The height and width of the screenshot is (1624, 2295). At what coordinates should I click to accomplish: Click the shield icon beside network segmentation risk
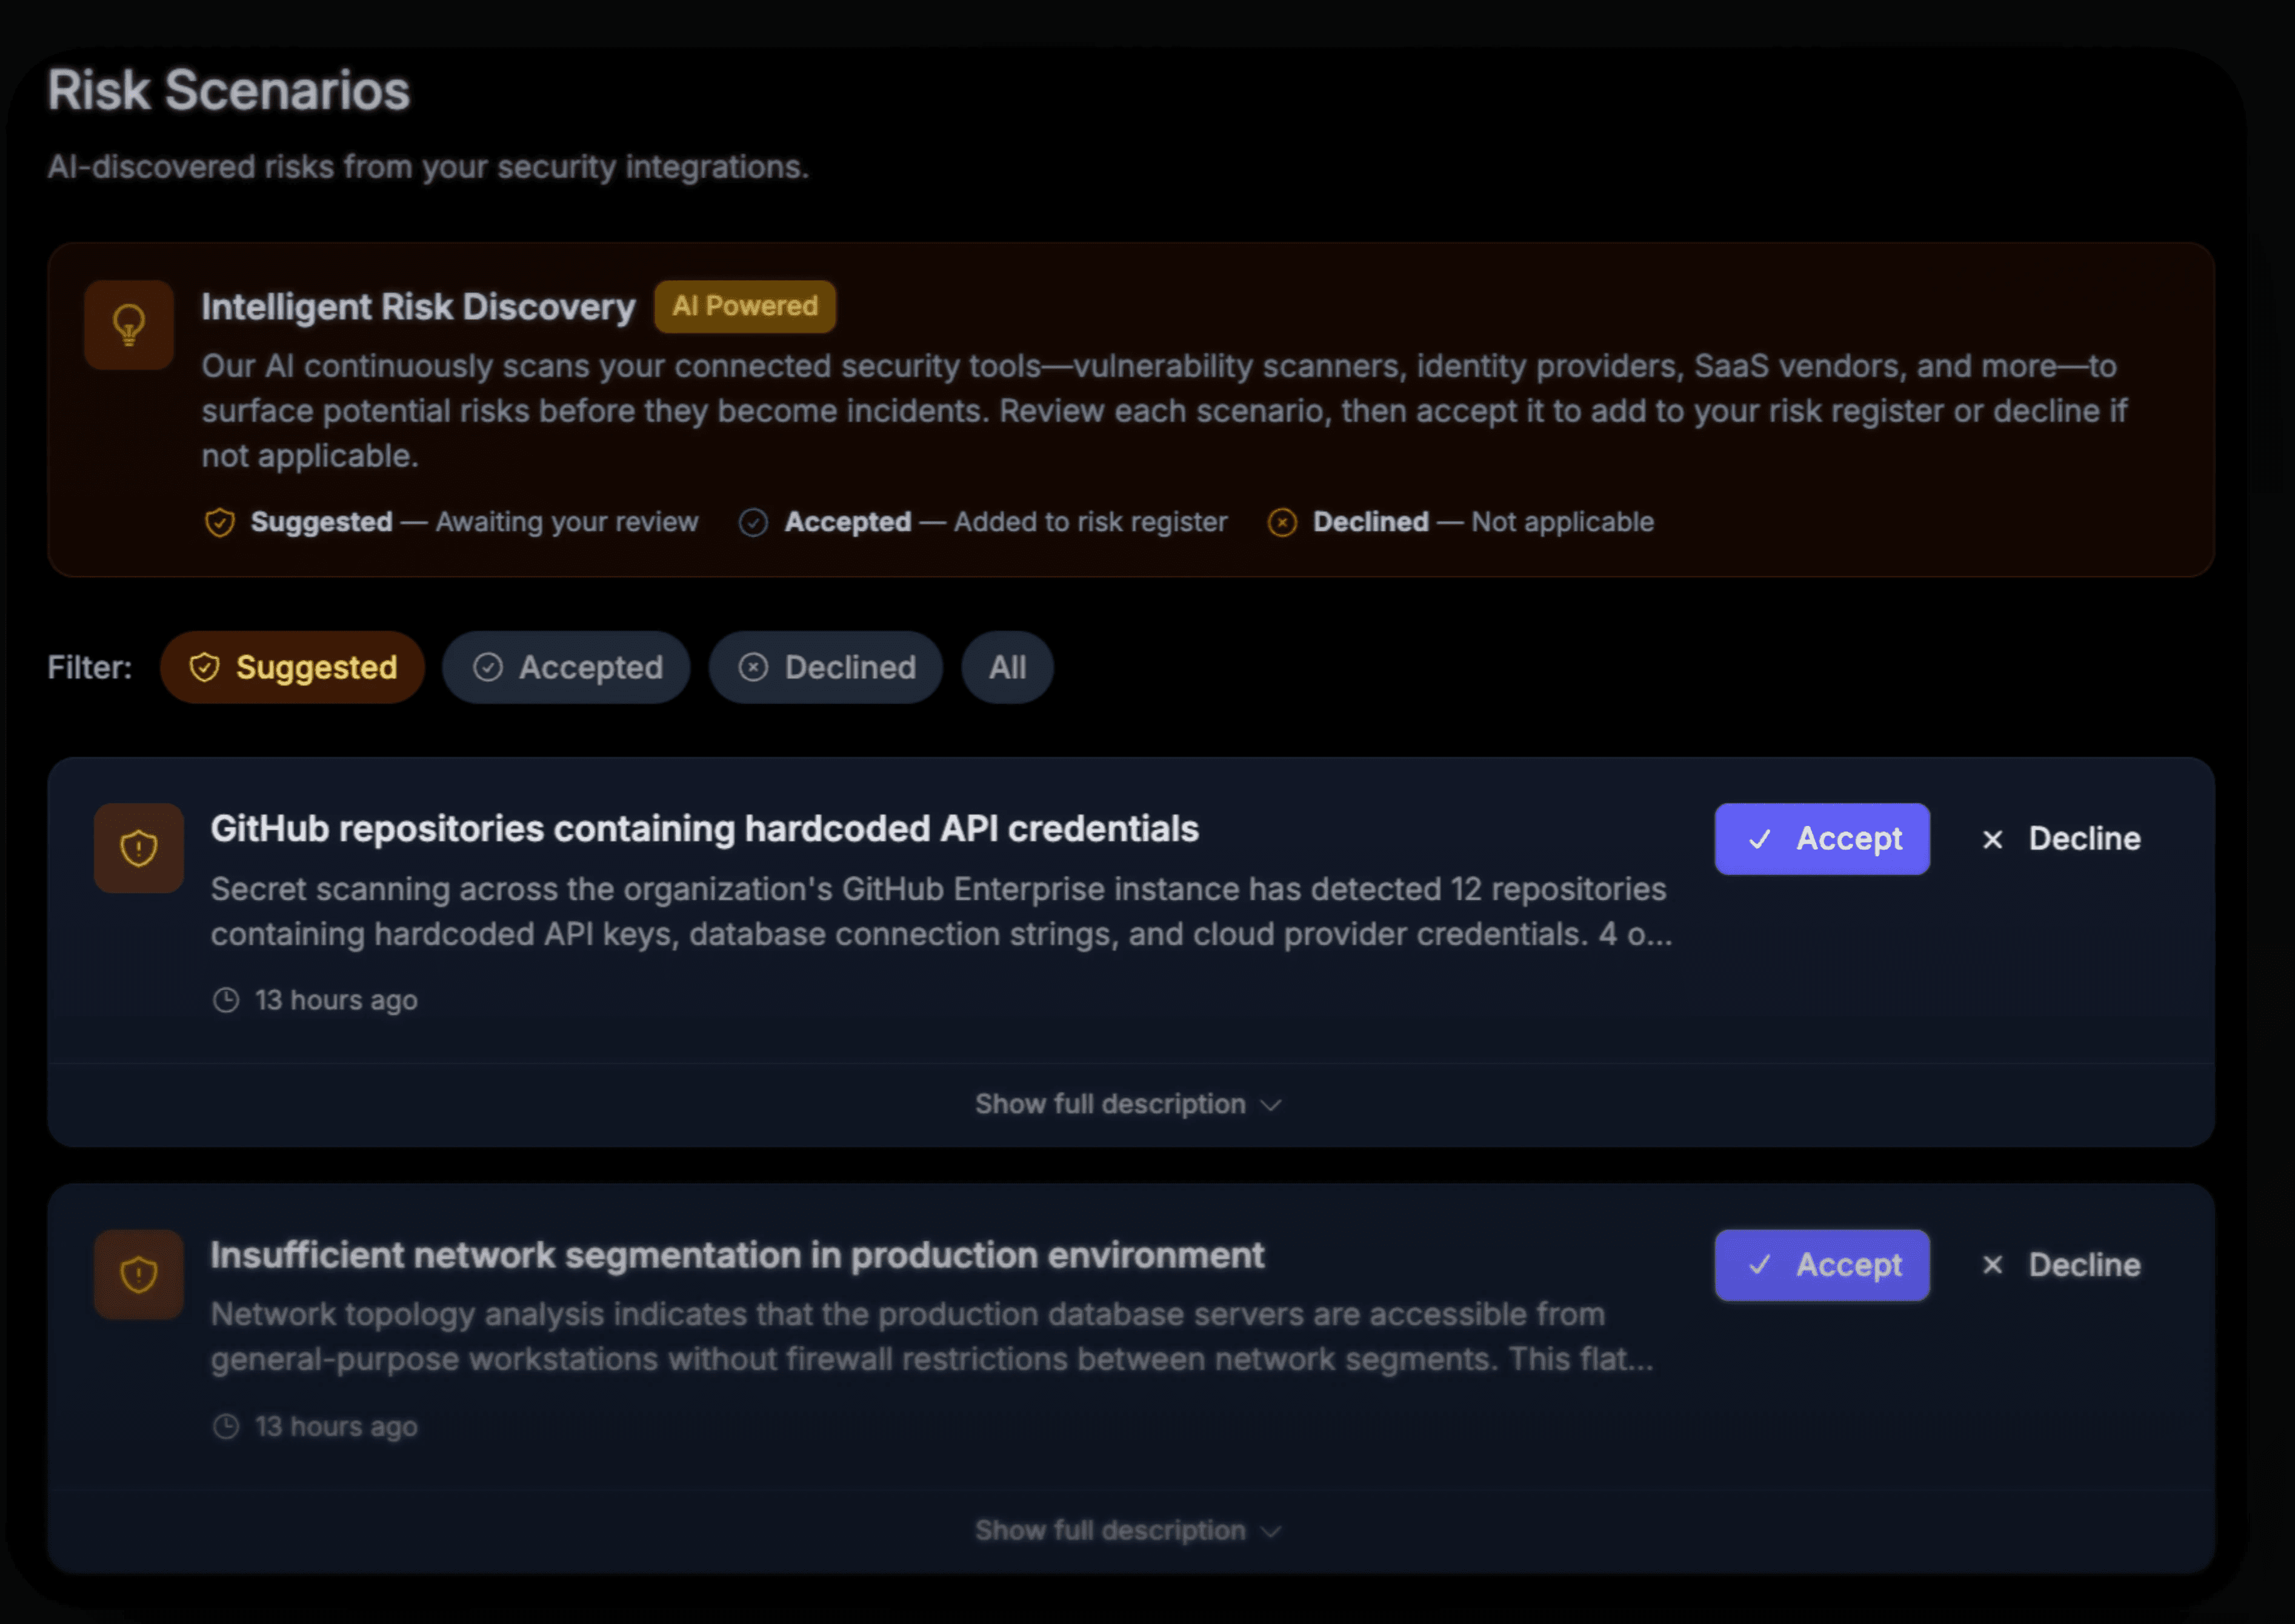click(x=138, y=1274)
